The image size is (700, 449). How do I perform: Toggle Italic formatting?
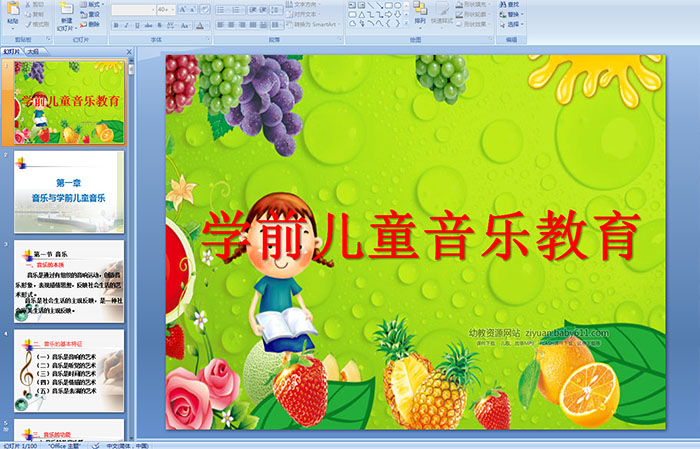click(x=126, y=25)
